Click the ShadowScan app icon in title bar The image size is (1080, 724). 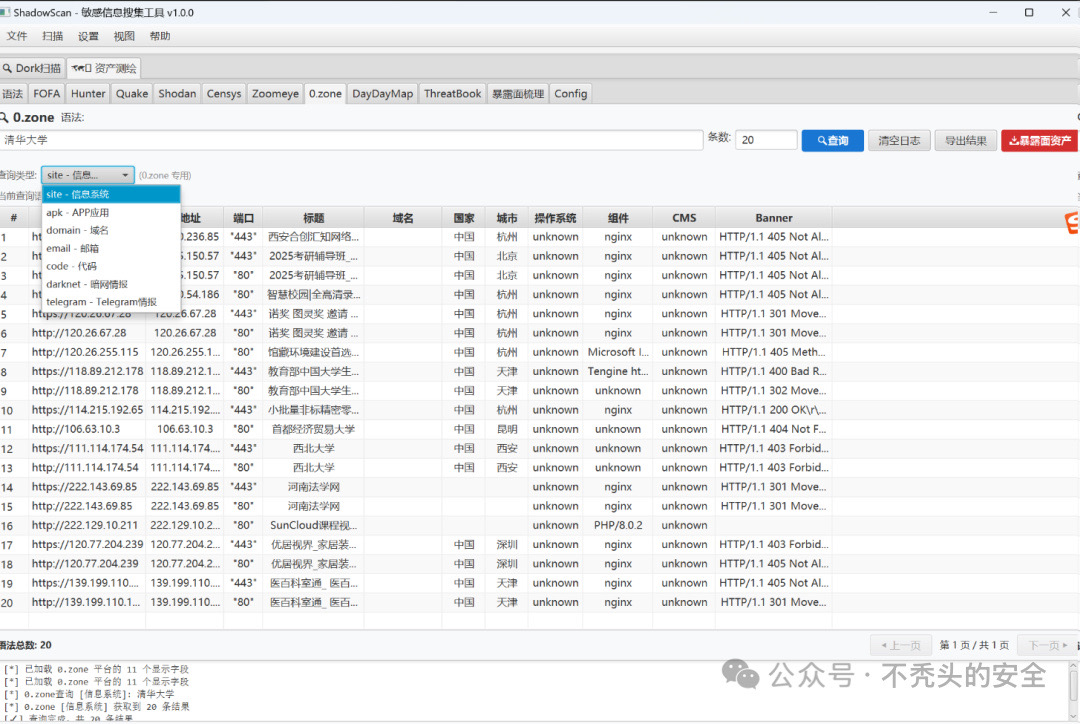coord(5,12)
